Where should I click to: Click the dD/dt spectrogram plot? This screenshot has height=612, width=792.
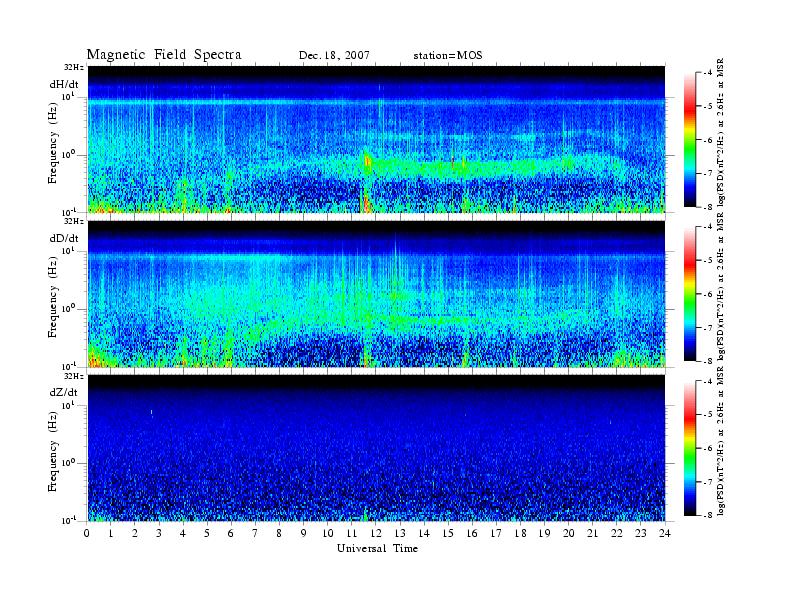pyautogui.click(x=376, y=293)
